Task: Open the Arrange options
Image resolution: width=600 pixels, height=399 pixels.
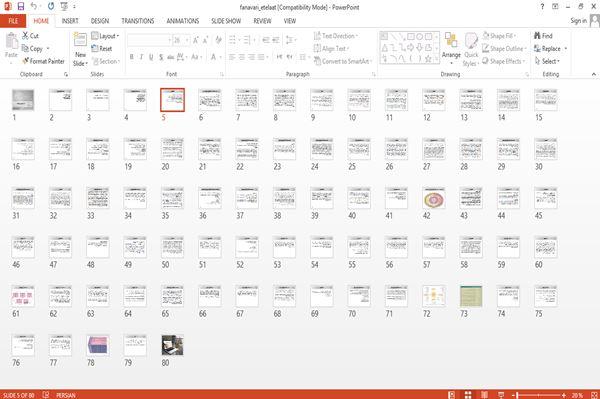Action: (x=451, y=49)
